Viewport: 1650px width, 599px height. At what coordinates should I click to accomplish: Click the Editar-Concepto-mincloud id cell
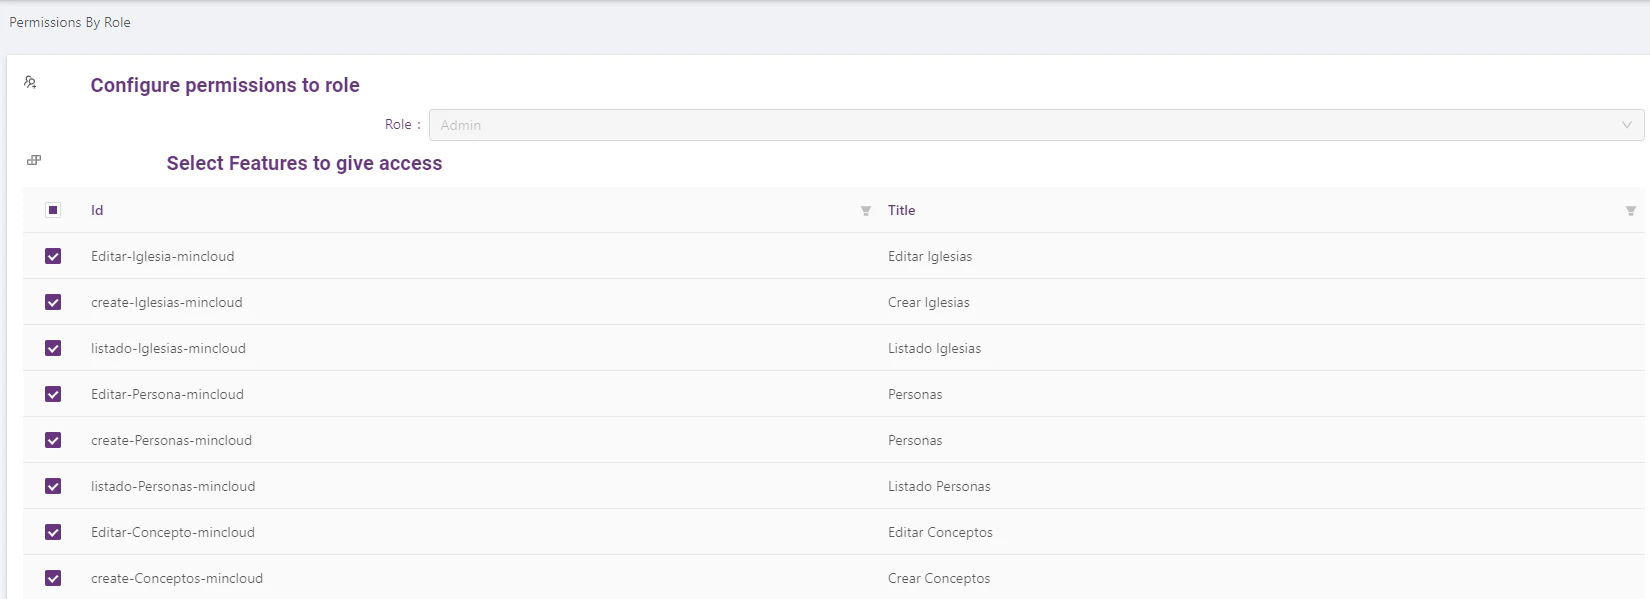[173, 532]
